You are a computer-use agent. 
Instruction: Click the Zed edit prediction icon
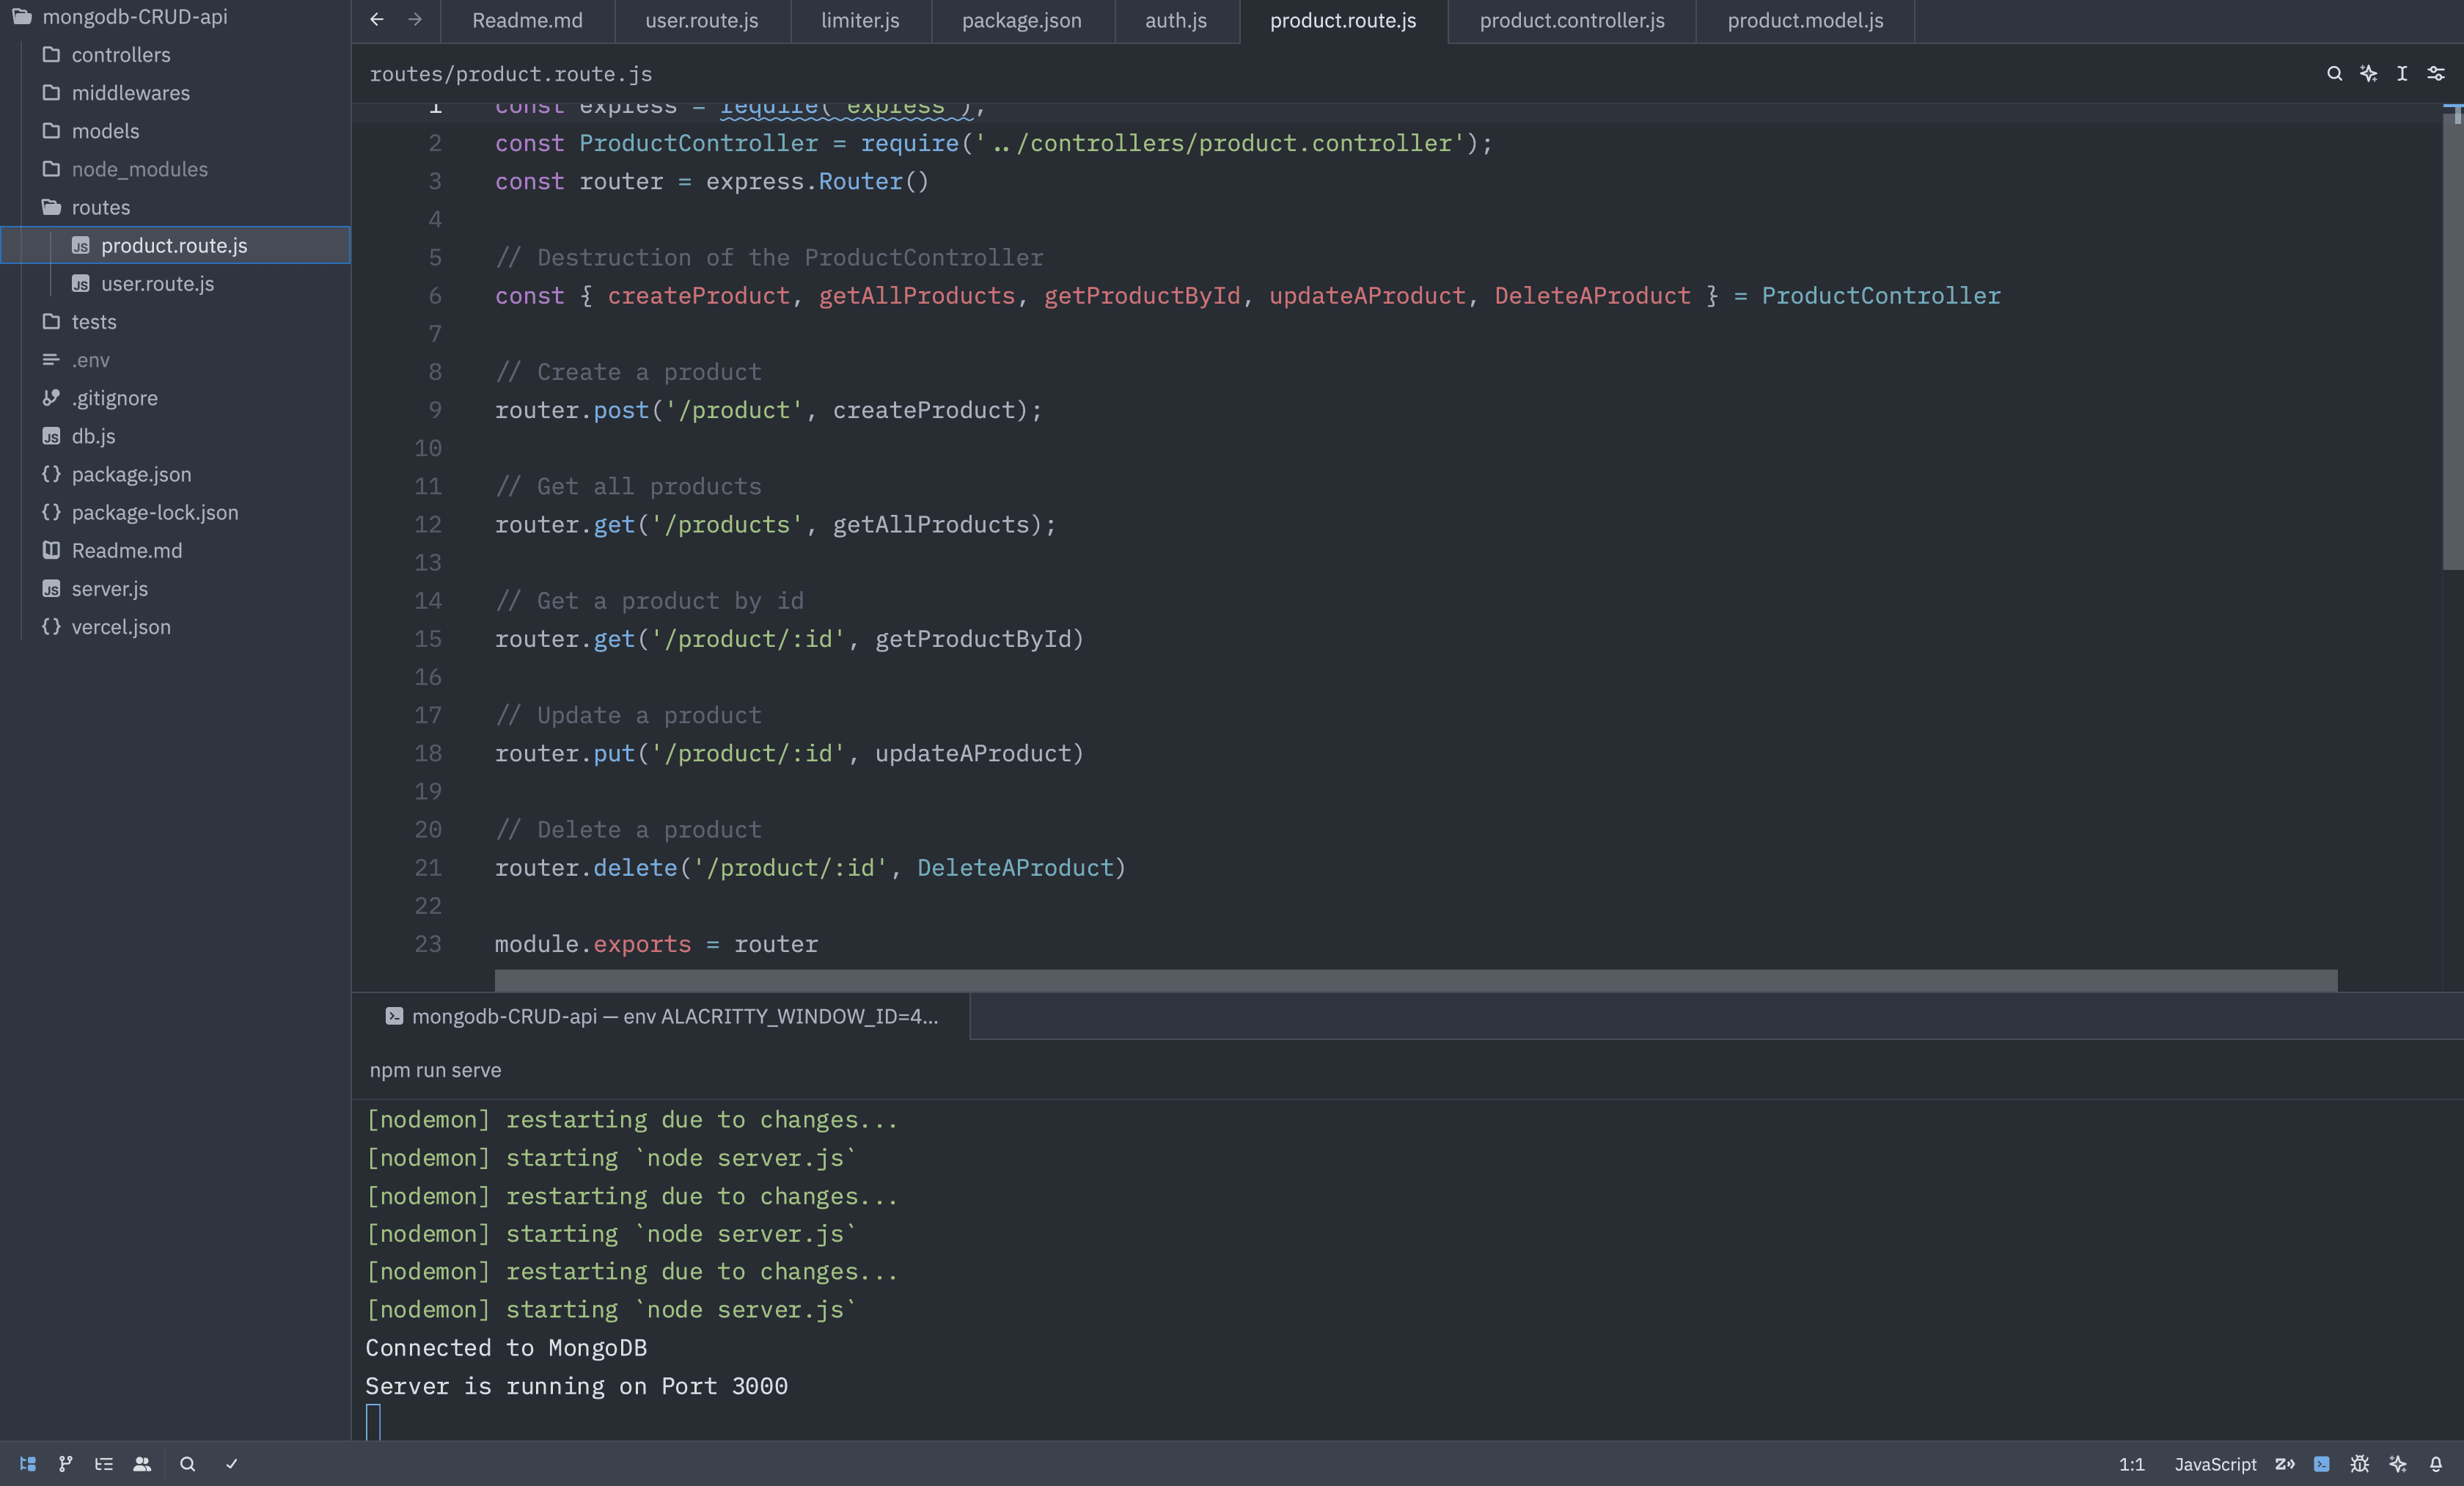[2285, 1463]
